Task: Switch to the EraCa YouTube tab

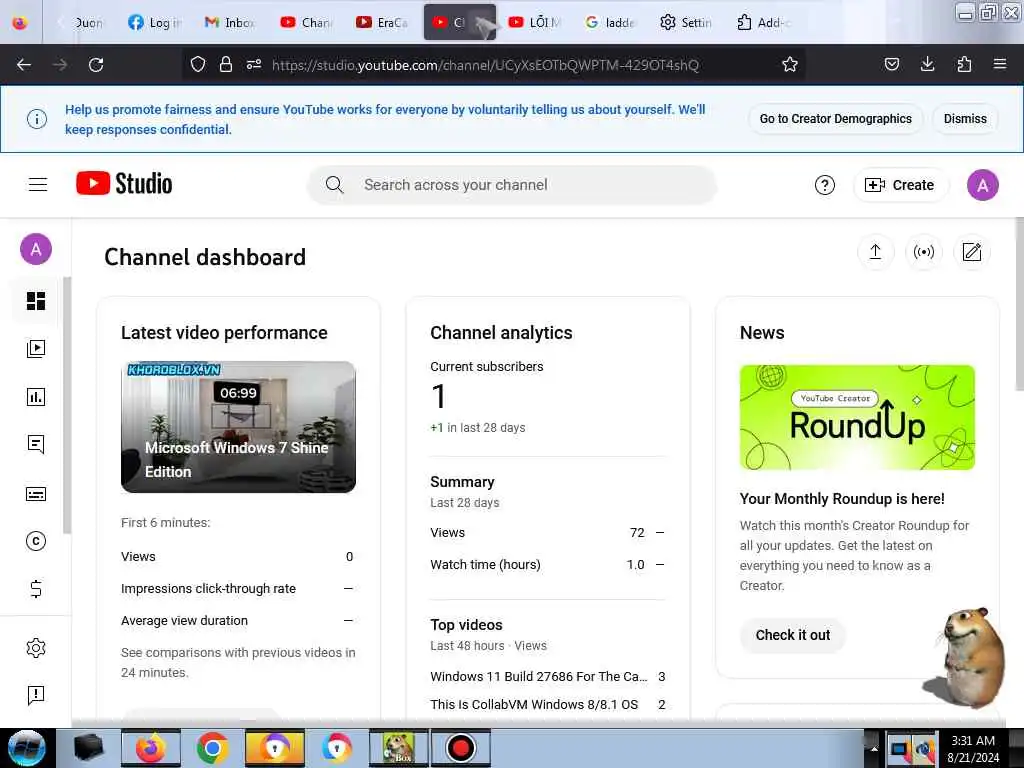Action: coord(383,23)
